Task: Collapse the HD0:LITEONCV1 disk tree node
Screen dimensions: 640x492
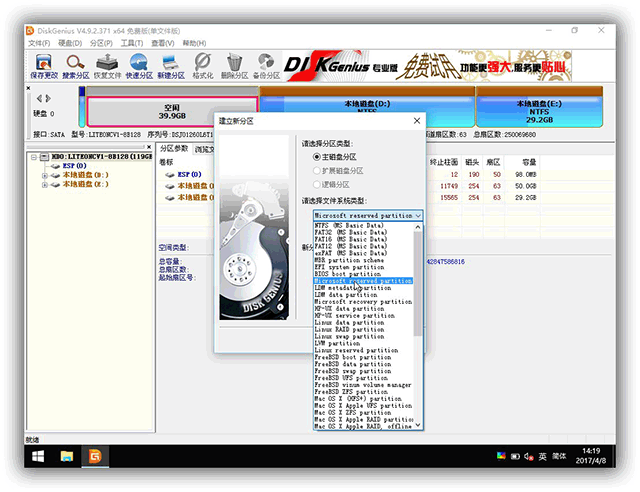Action: (34, 157)
